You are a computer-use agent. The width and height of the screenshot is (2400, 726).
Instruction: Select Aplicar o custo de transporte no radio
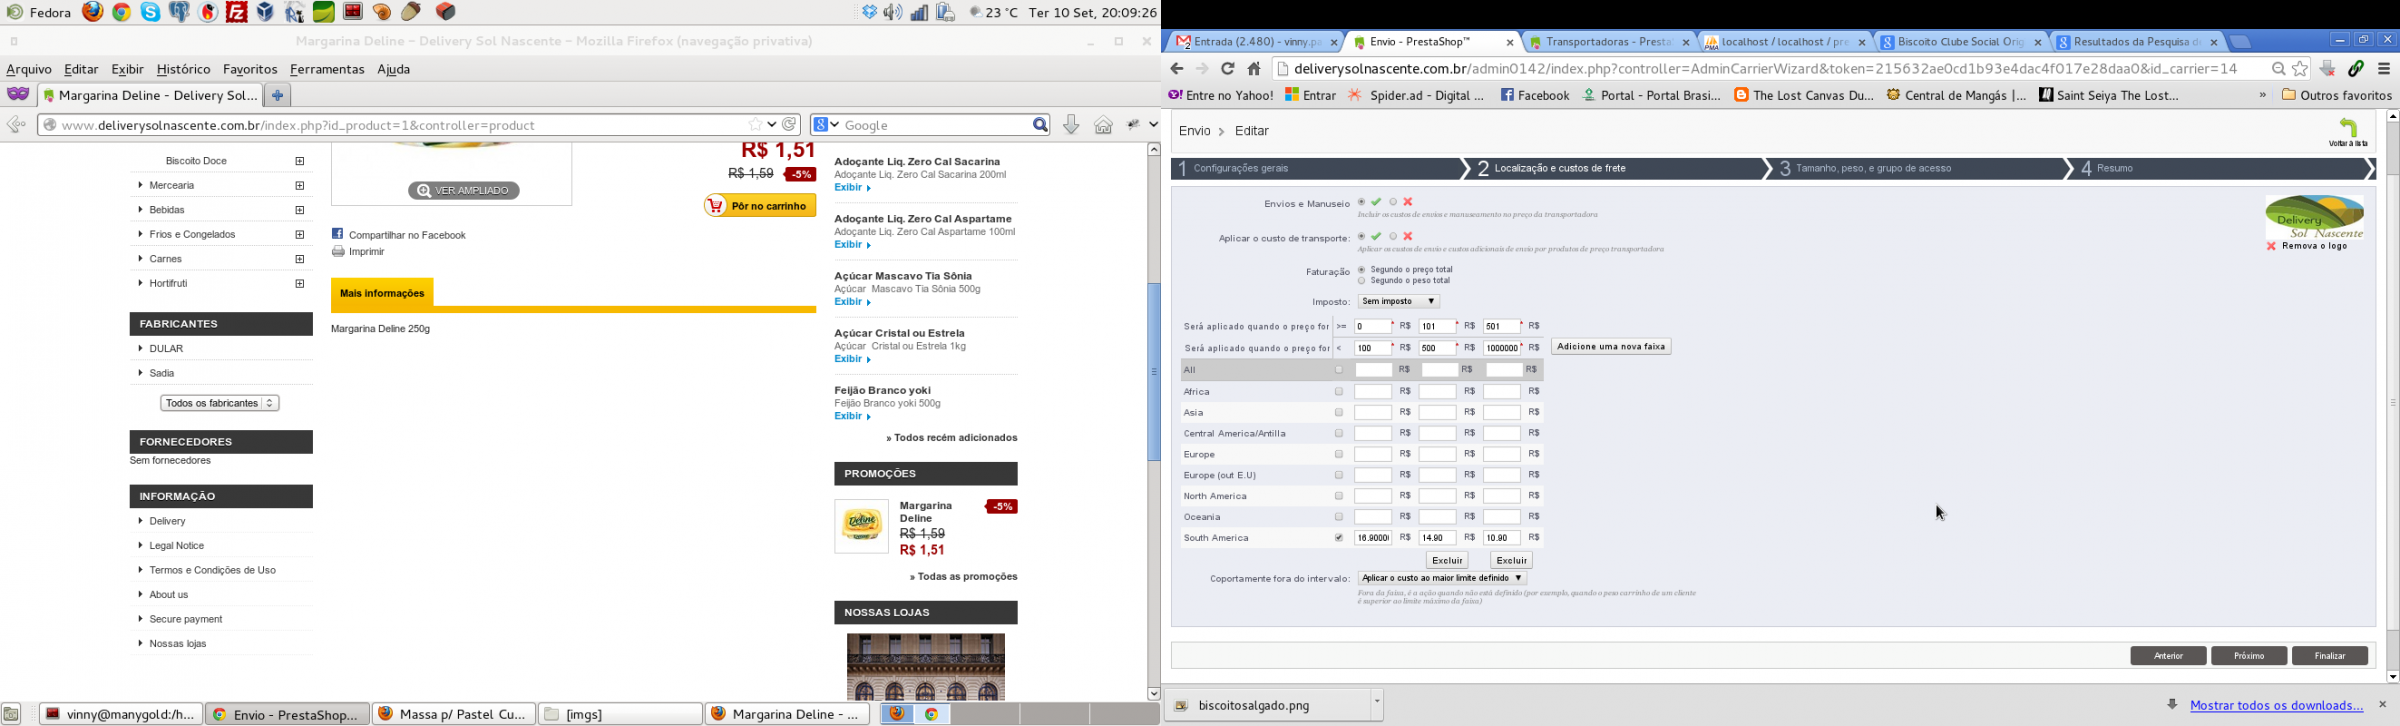click(x=1393, y=237)
